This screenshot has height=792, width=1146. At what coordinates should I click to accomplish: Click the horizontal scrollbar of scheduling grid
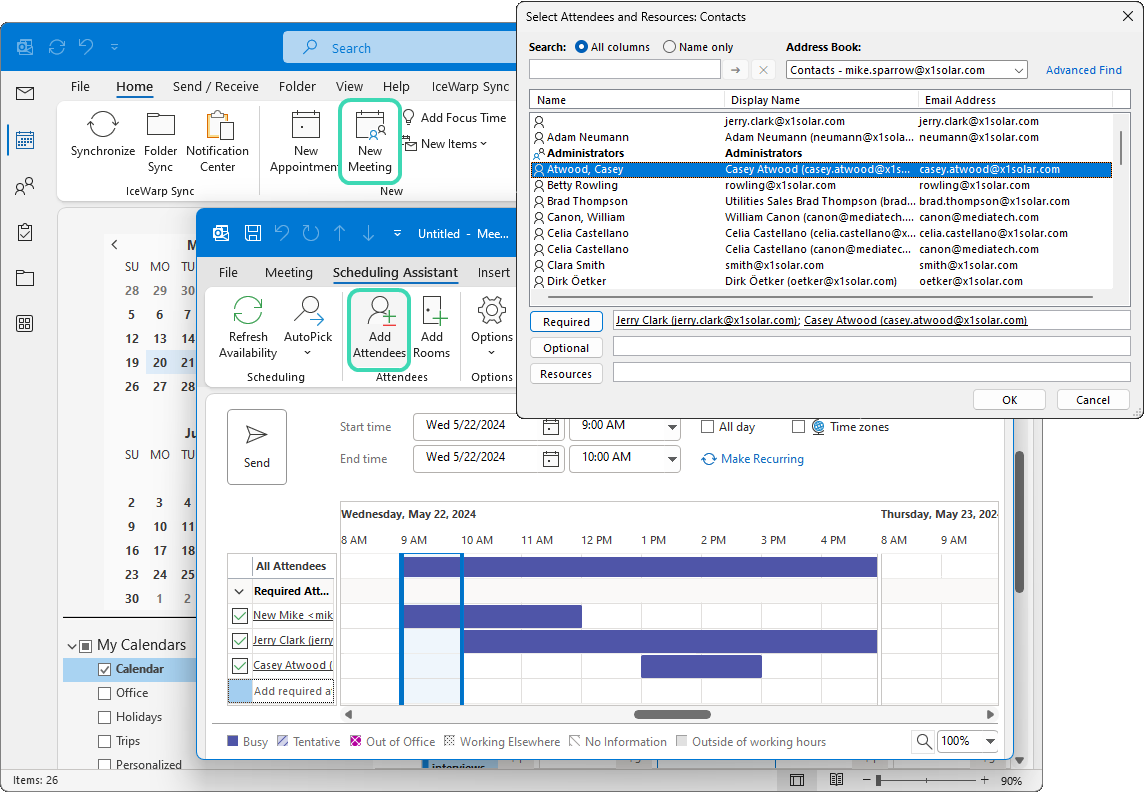(x=672, y=715)
